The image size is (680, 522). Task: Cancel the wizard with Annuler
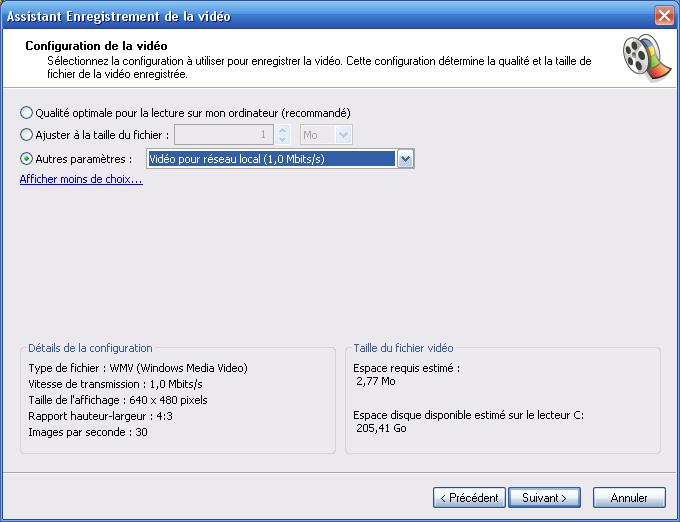click(629, 497)
